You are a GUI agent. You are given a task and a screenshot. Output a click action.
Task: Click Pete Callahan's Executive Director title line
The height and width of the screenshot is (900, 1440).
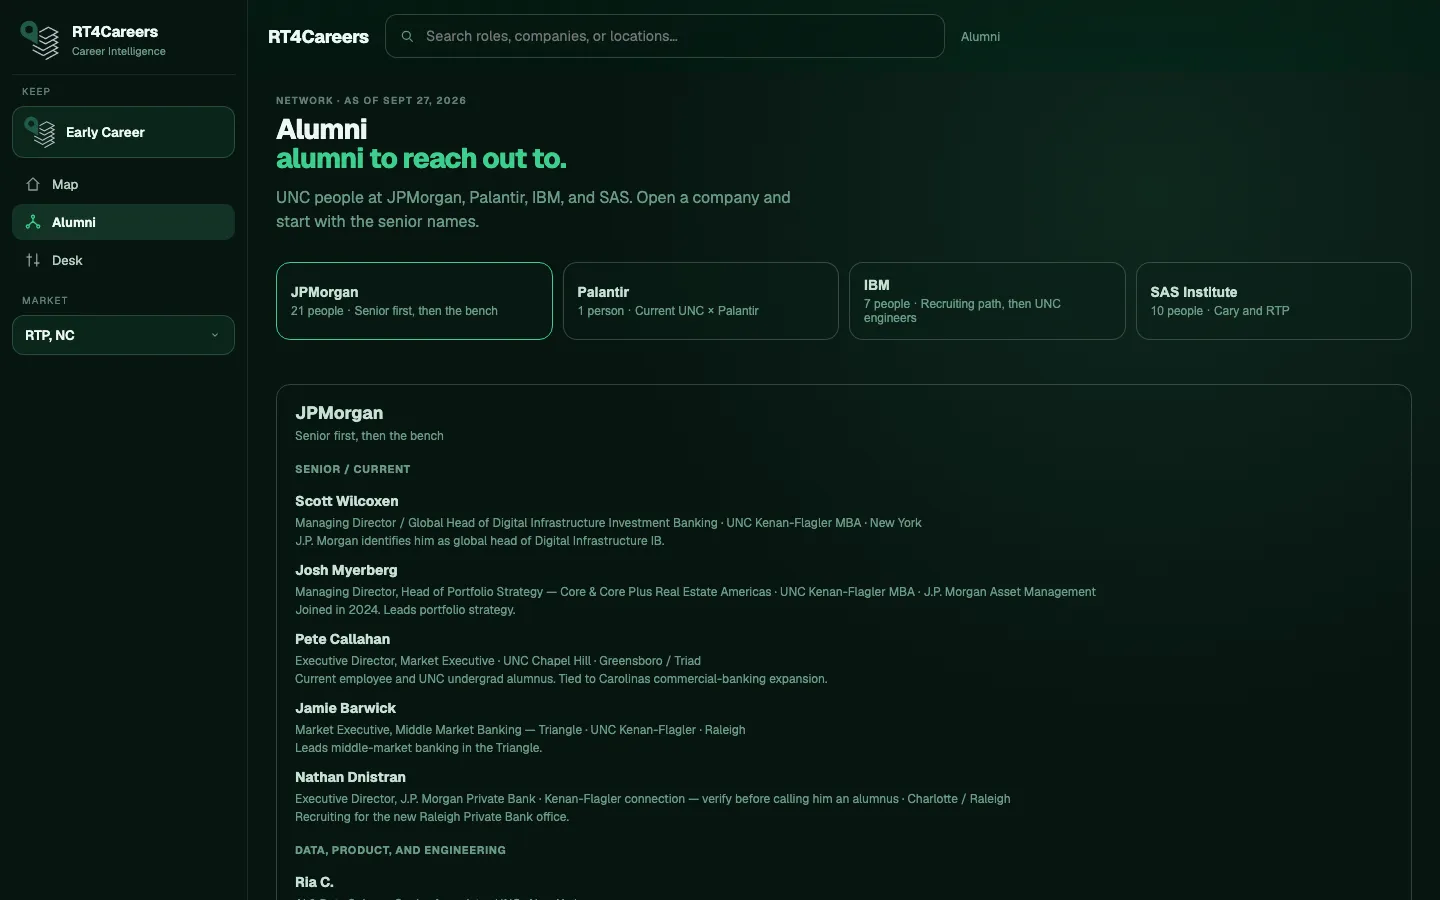498,661
